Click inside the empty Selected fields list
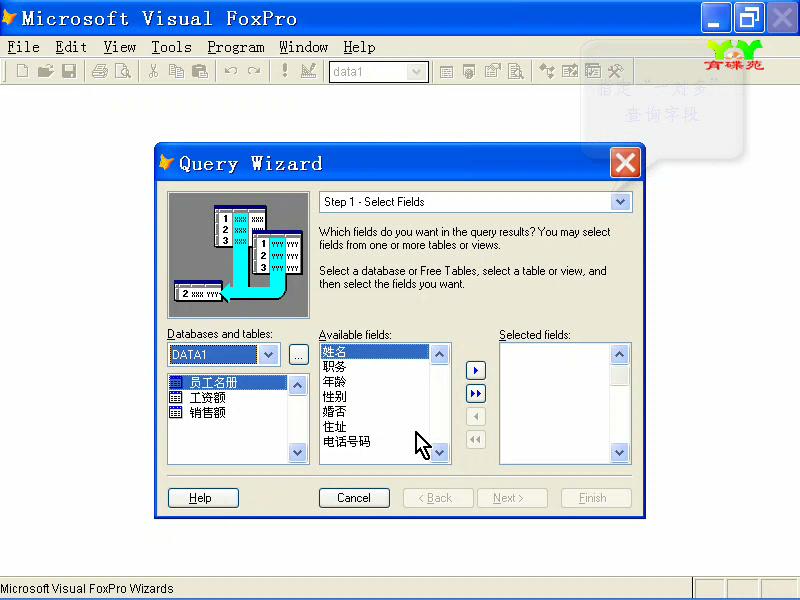The image size is (800, 600). point(555,403)
